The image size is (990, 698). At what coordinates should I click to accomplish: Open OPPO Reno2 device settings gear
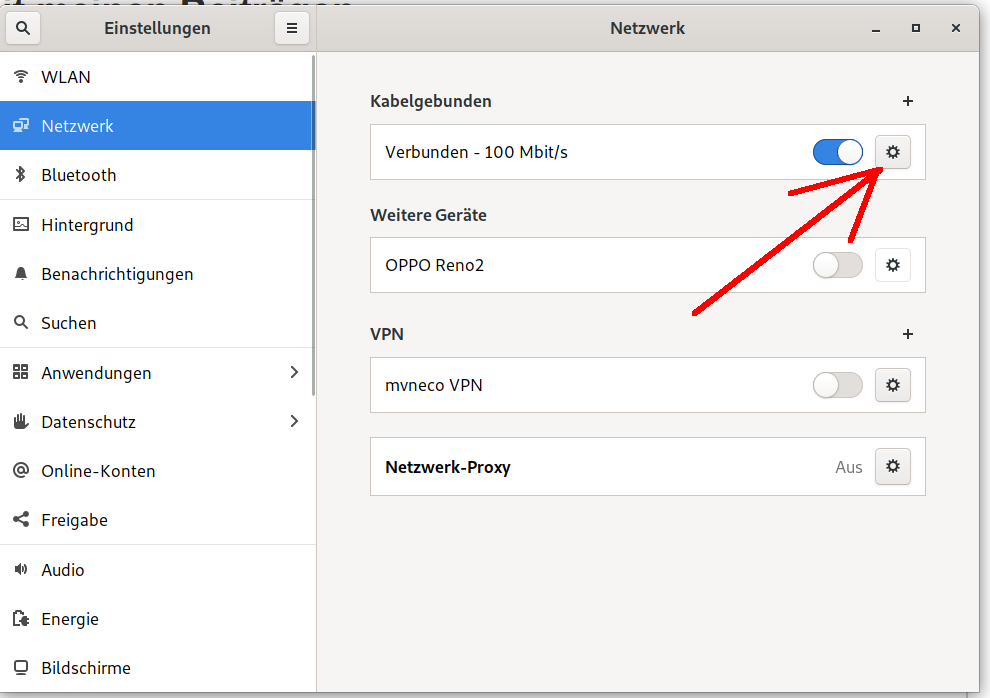click(892, 265)
